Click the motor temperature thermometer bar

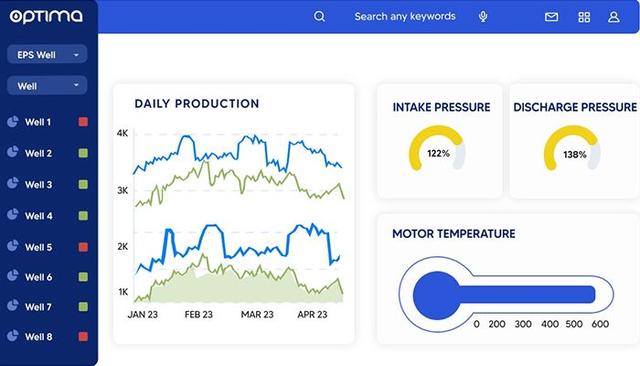(x=504, y=295)
